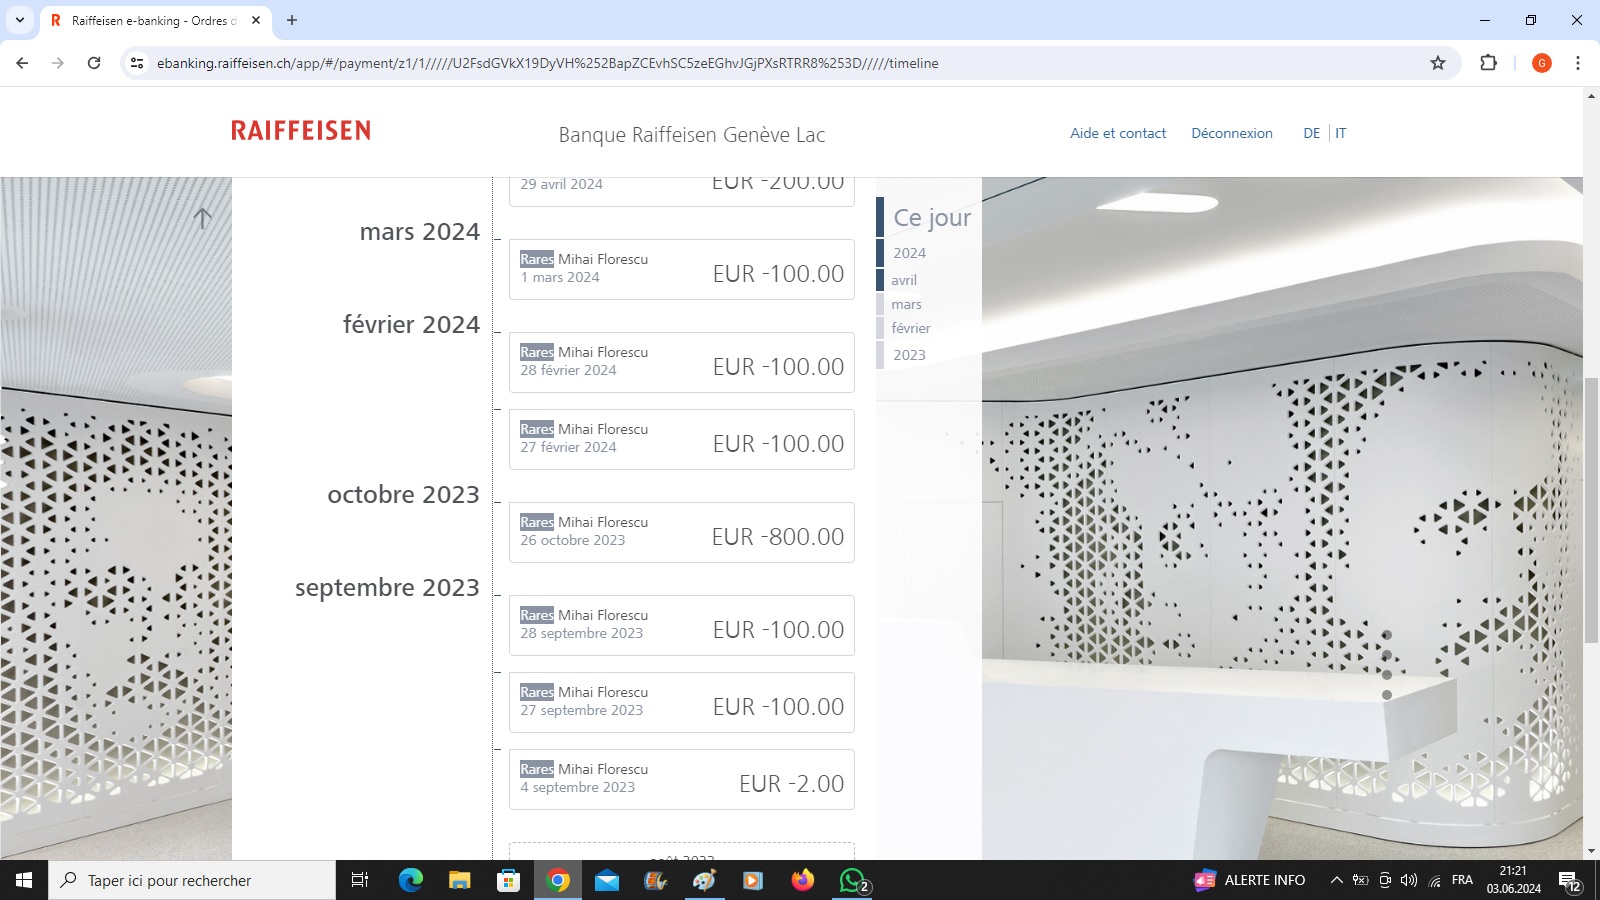The height and width of the screenshot is (900, 1600).
Task: Show hidden system tray icons
Action: pos(1336,880)
